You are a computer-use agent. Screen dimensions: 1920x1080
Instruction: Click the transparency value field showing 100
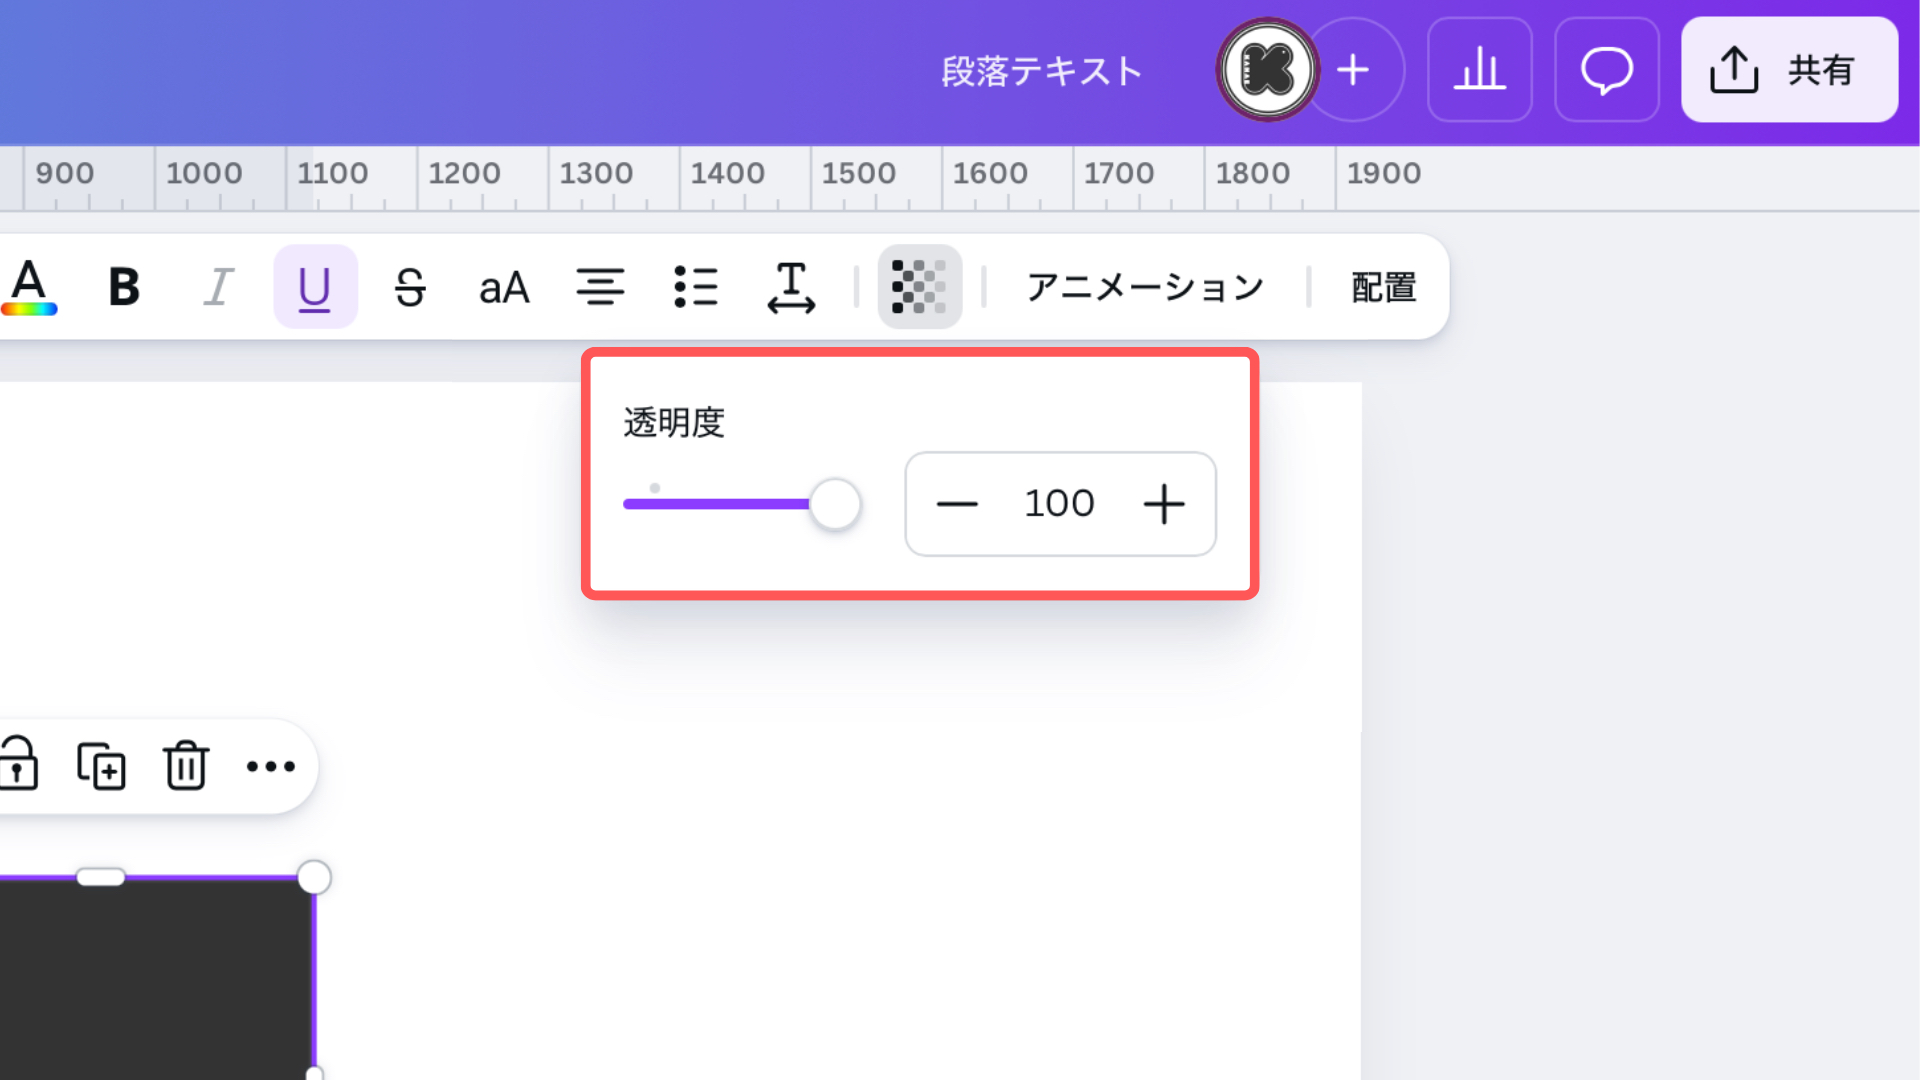pyautogui.click(x=1060, y=503)
